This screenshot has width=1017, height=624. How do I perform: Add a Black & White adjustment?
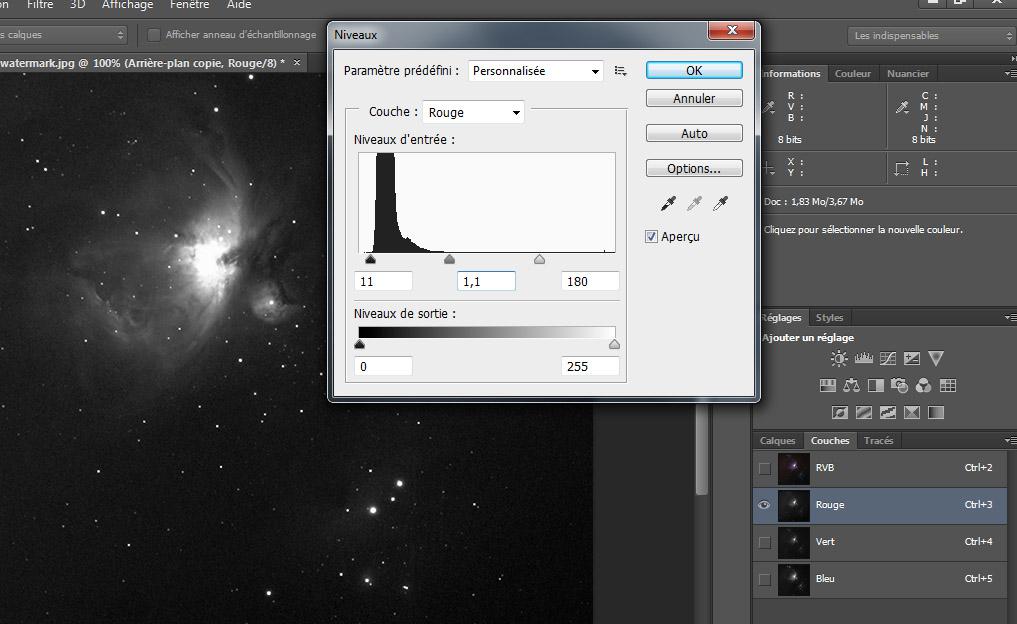[876, 386]
